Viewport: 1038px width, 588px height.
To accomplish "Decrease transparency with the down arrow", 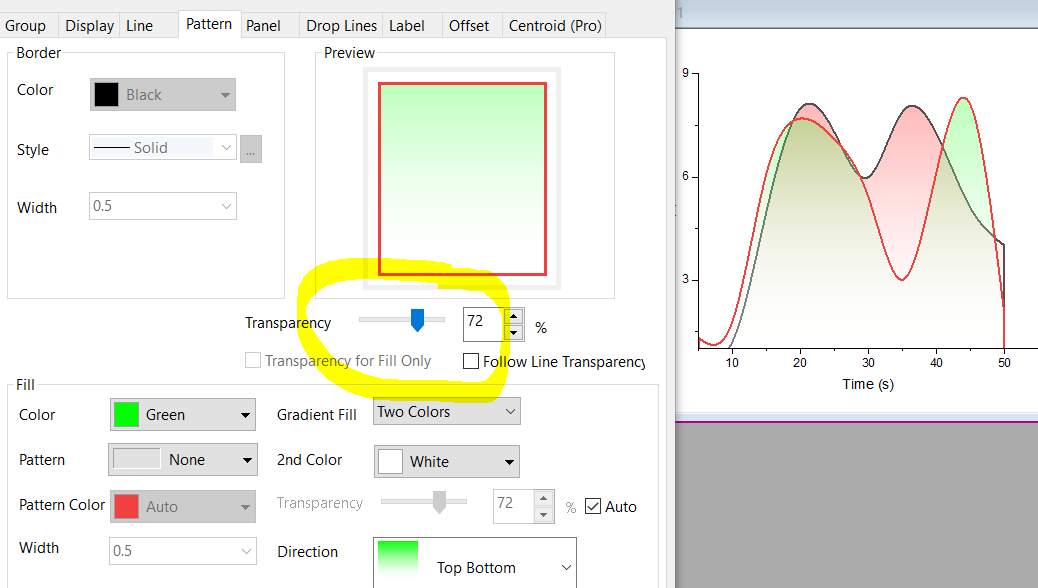I will [514, 332].
